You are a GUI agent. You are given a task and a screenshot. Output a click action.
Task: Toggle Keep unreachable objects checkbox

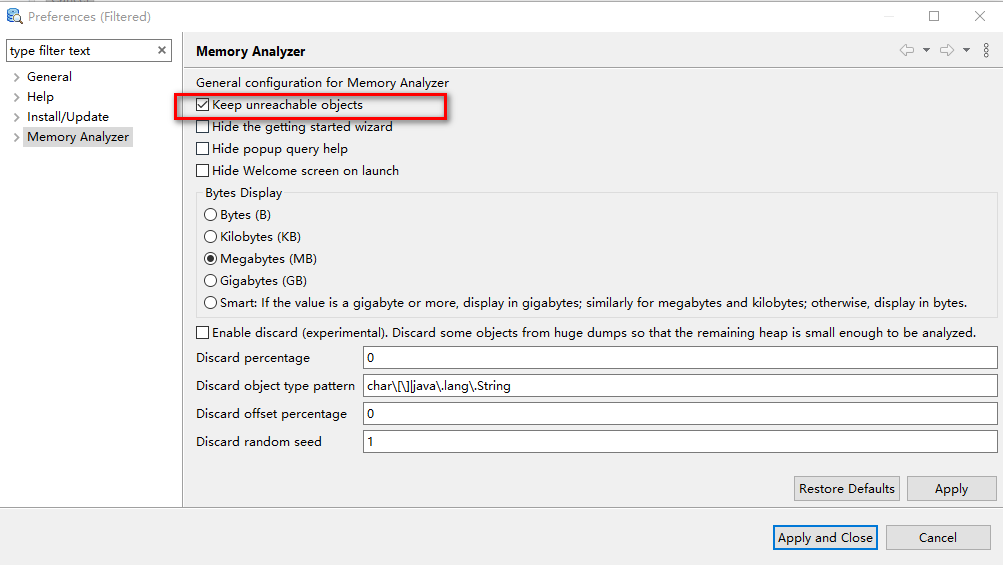202,104
